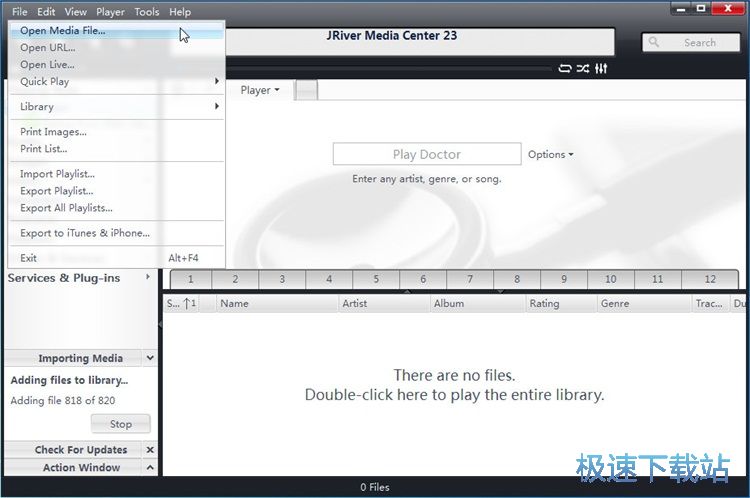Click the Services & Plug-ins heading
The image size is (750, 498).
64,278
